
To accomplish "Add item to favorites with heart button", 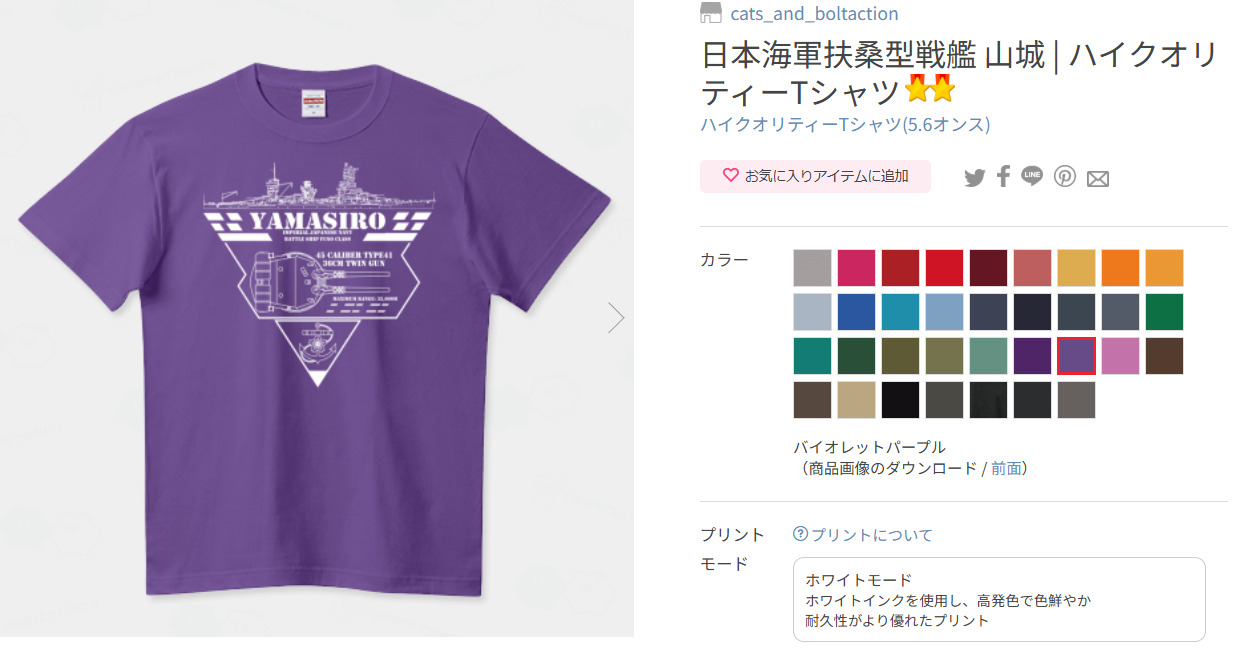I will coord(815,176).
